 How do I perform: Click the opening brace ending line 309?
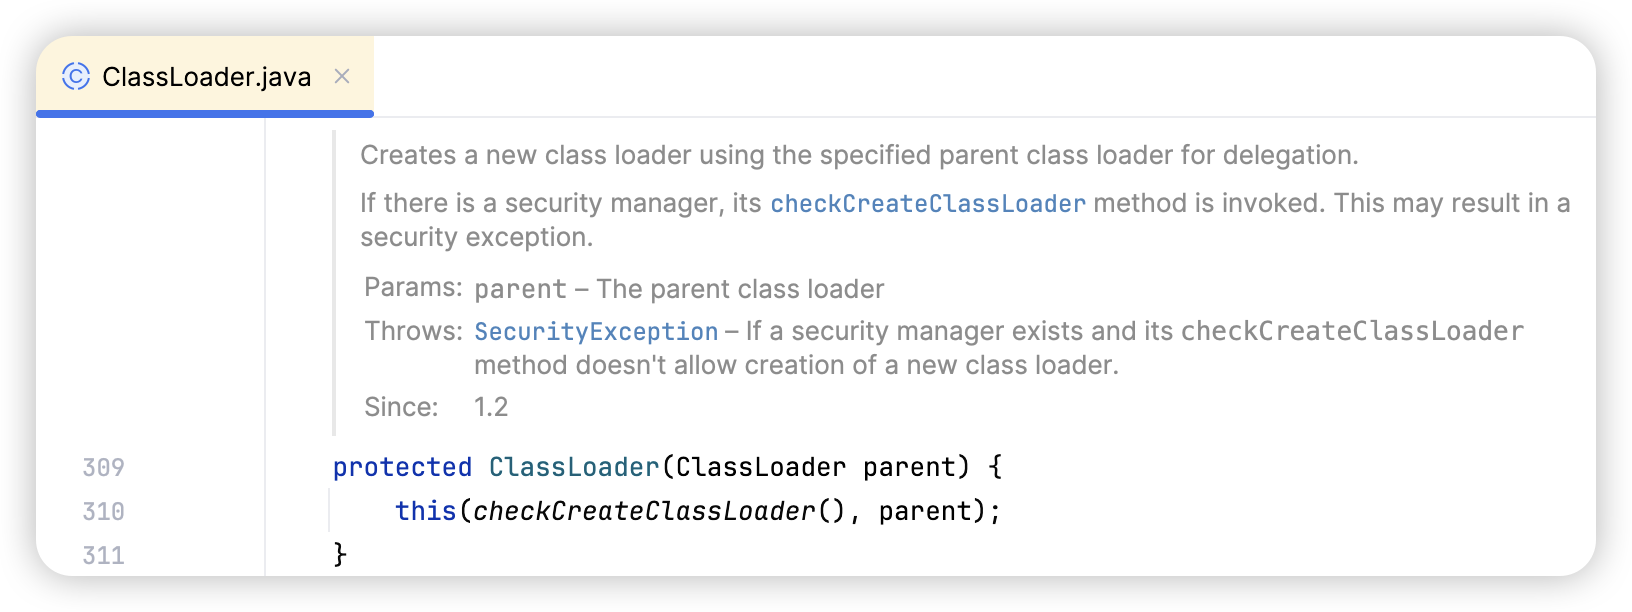pos(995,468)
